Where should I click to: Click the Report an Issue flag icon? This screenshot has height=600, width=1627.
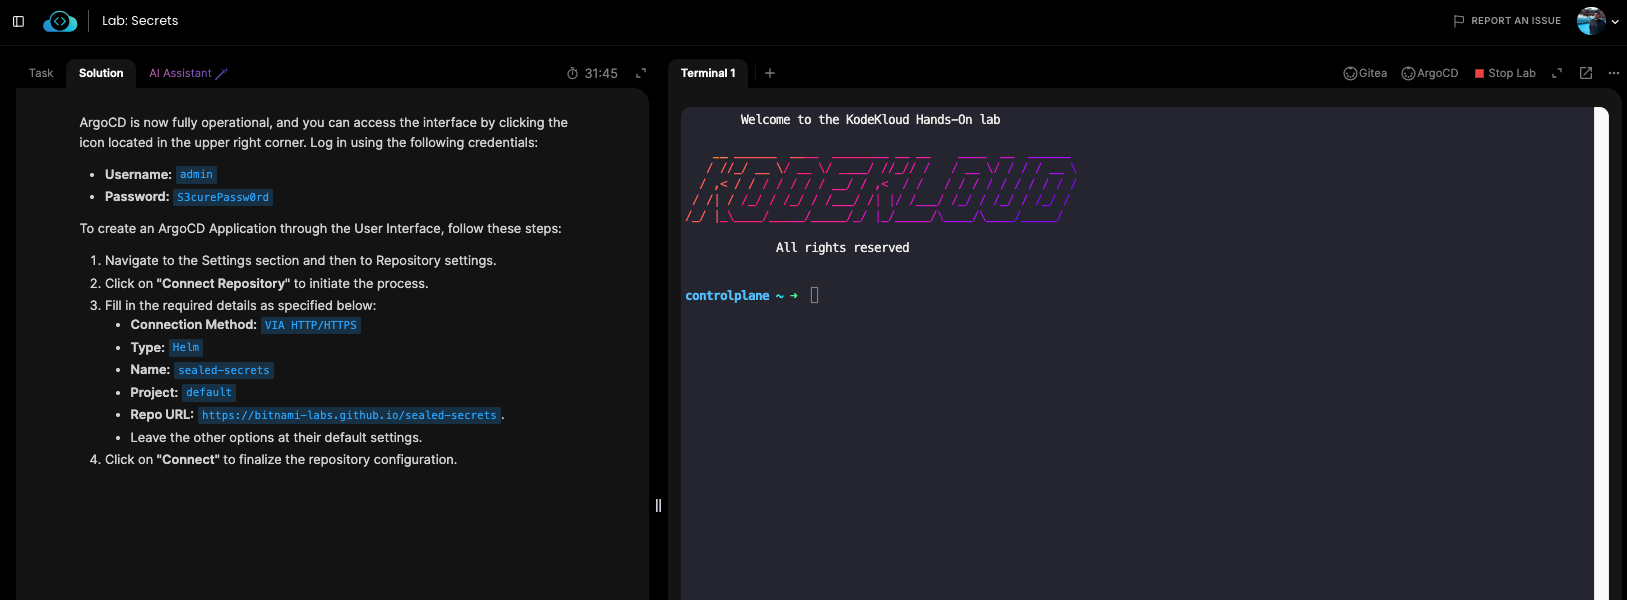1459,21
